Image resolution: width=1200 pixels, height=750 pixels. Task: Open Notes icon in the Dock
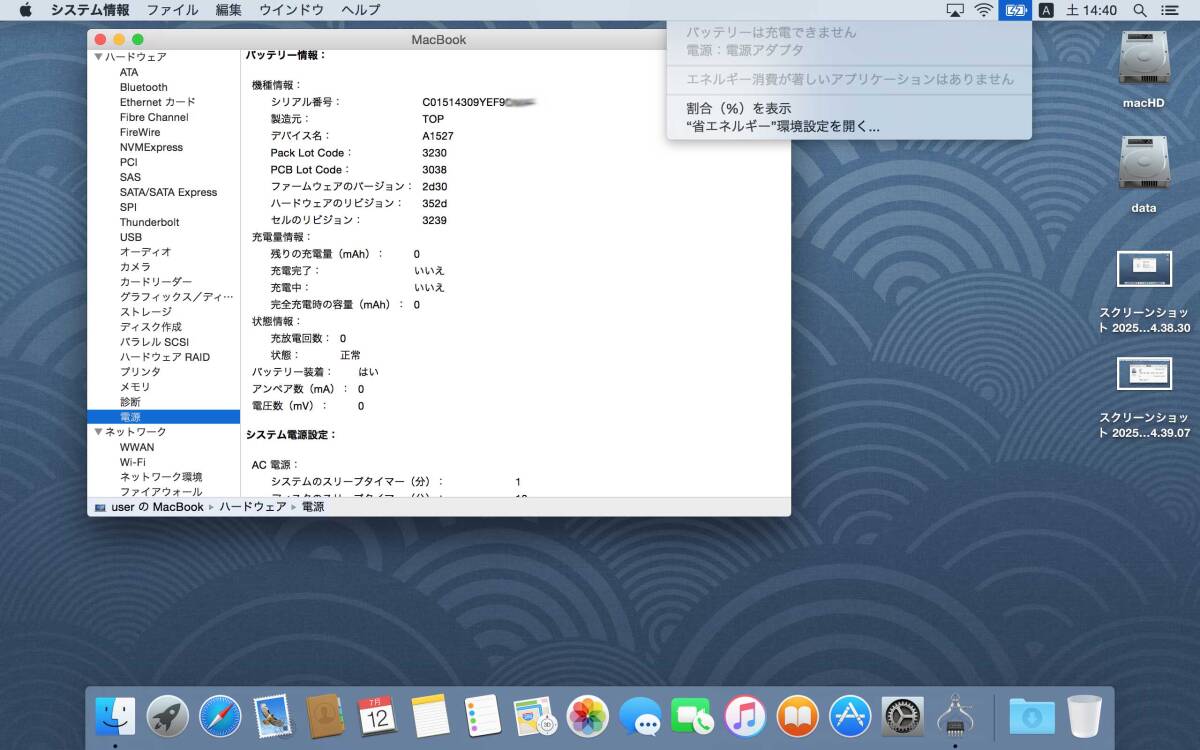tap(430, 716)
